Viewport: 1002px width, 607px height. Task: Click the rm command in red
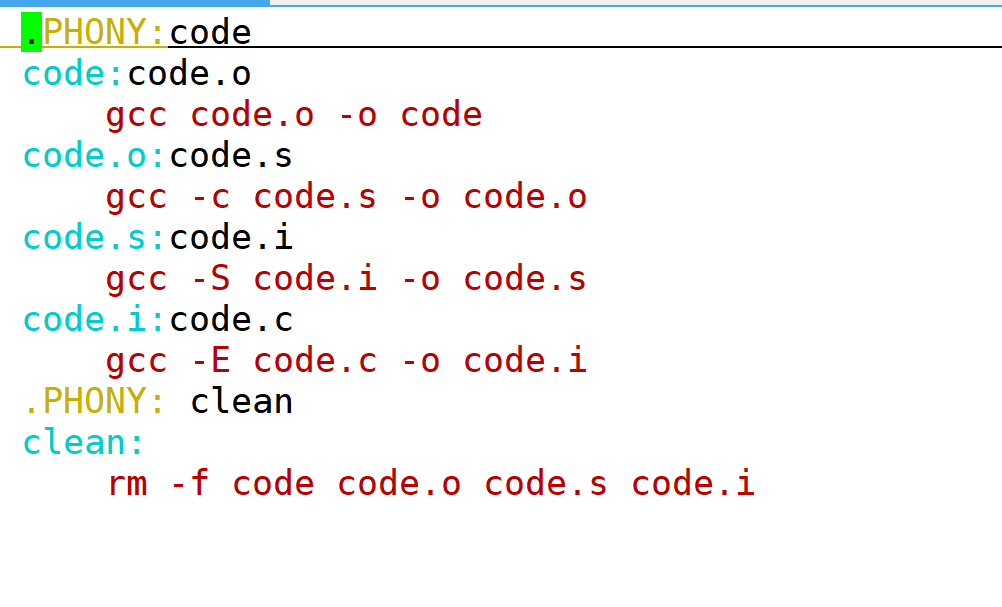click(127, 484)
